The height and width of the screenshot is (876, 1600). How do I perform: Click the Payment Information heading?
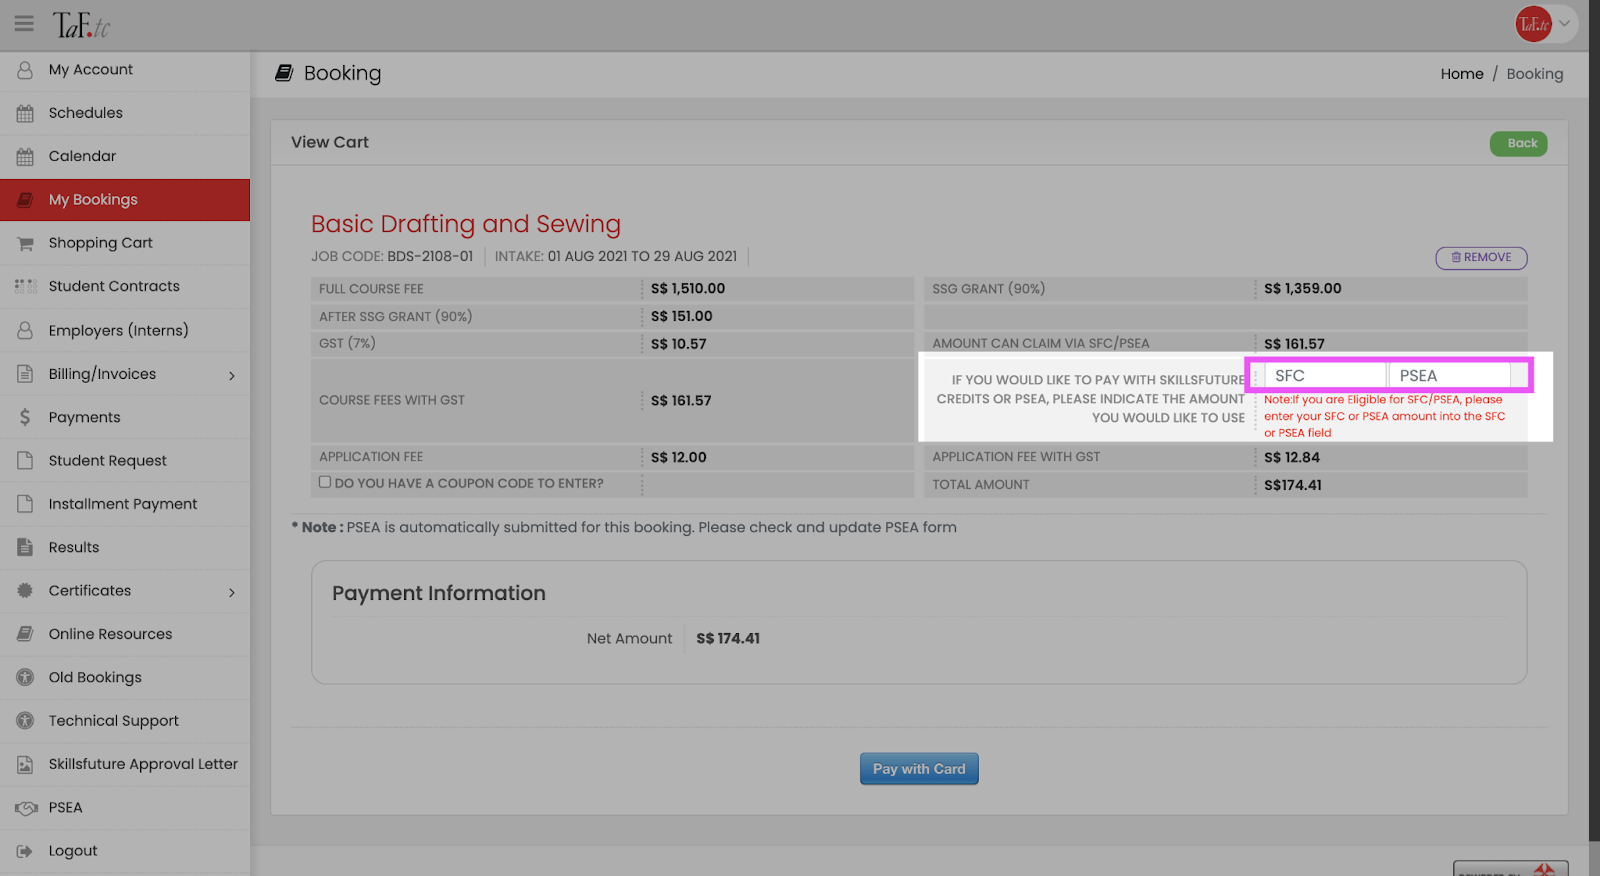click(x=439, y=593)
